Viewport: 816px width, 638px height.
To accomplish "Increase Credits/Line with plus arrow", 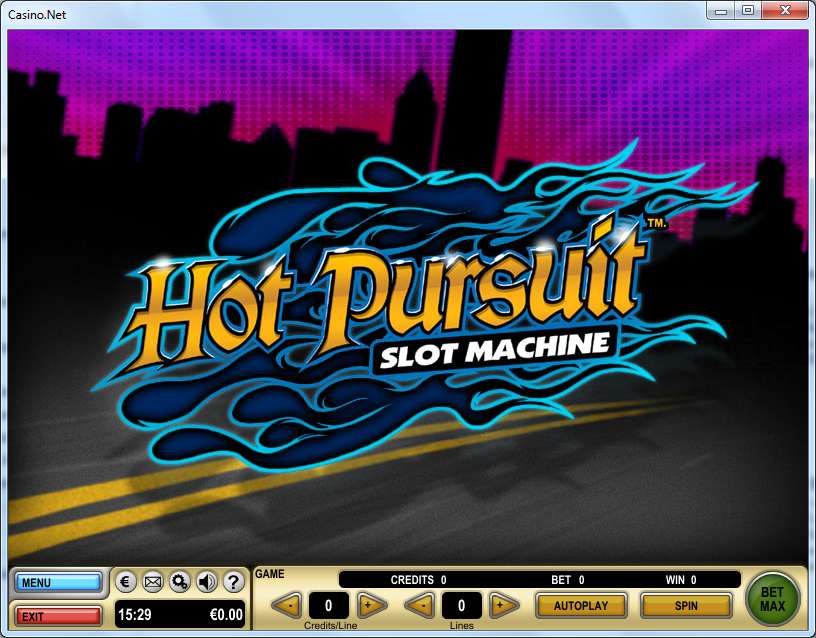I will [x=372, y=606].
